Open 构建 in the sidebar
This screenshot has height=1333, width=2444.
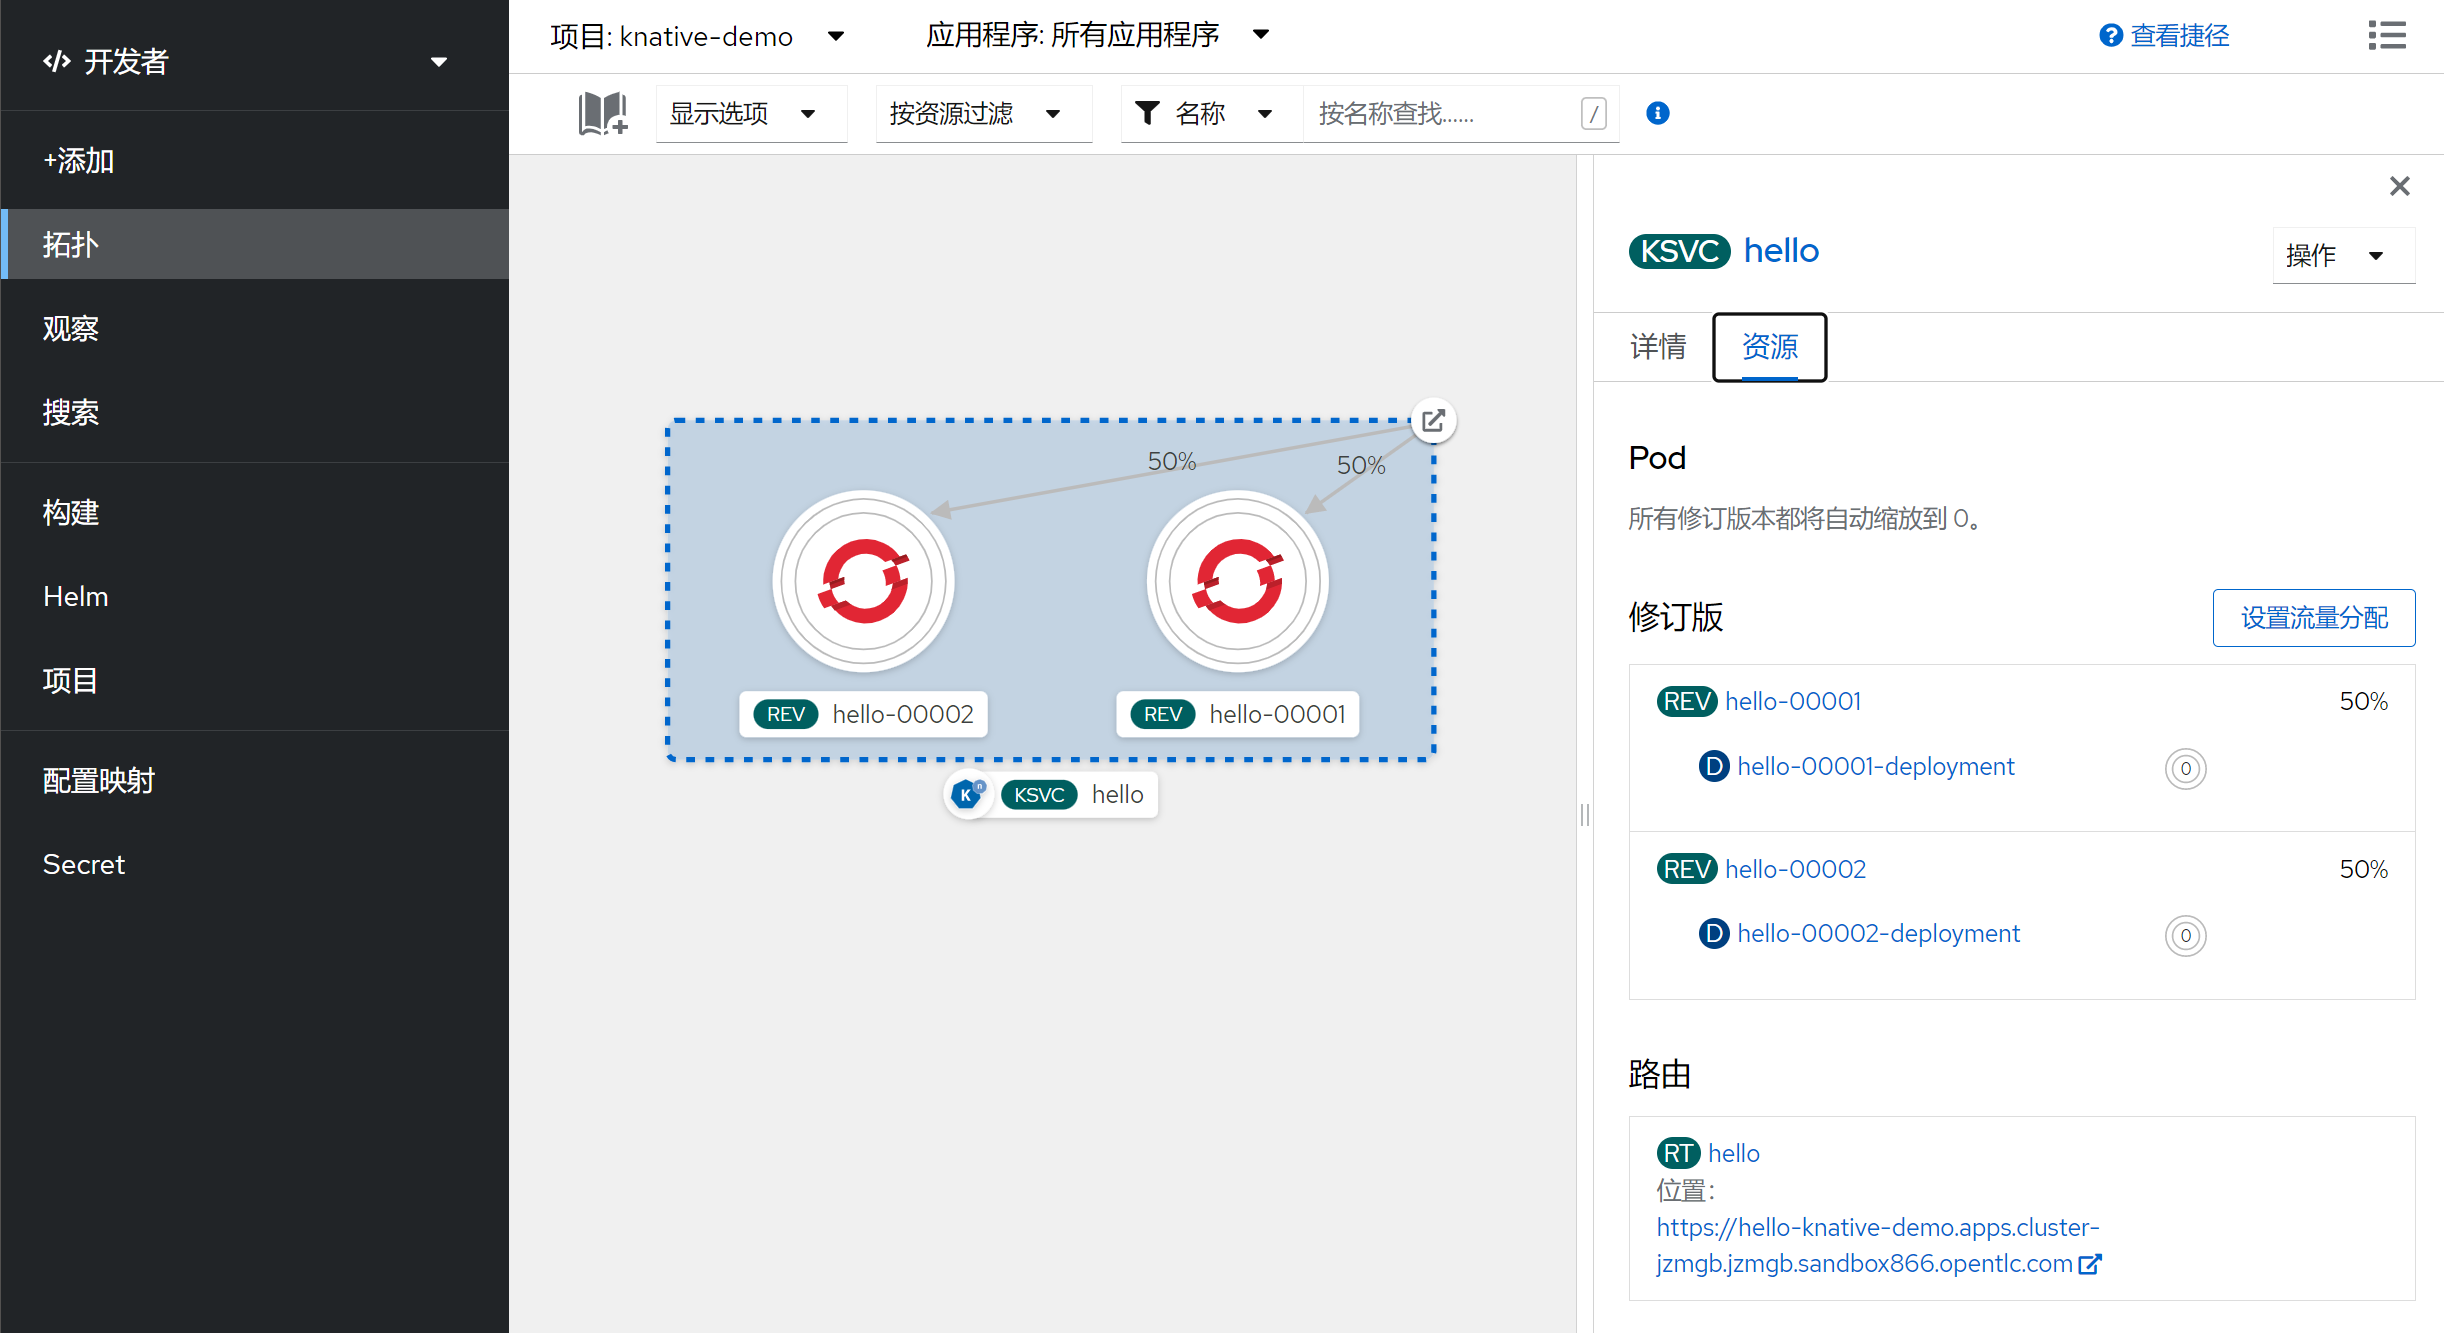click(x=254, y=512)
